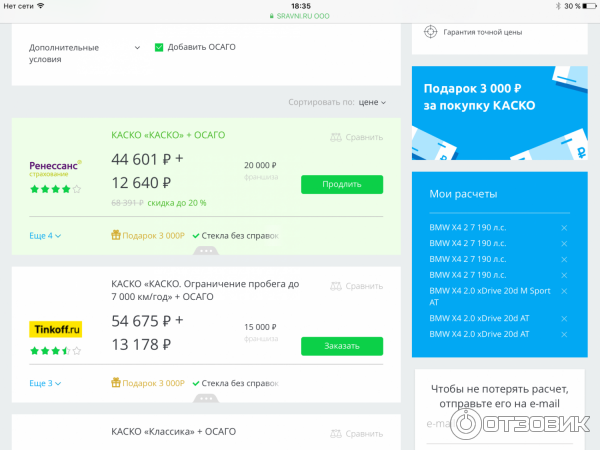The image size is (600, 450).
Task: Expand the Дополнительные условия section
Action: pyautogui.click(x=137, y=47)
